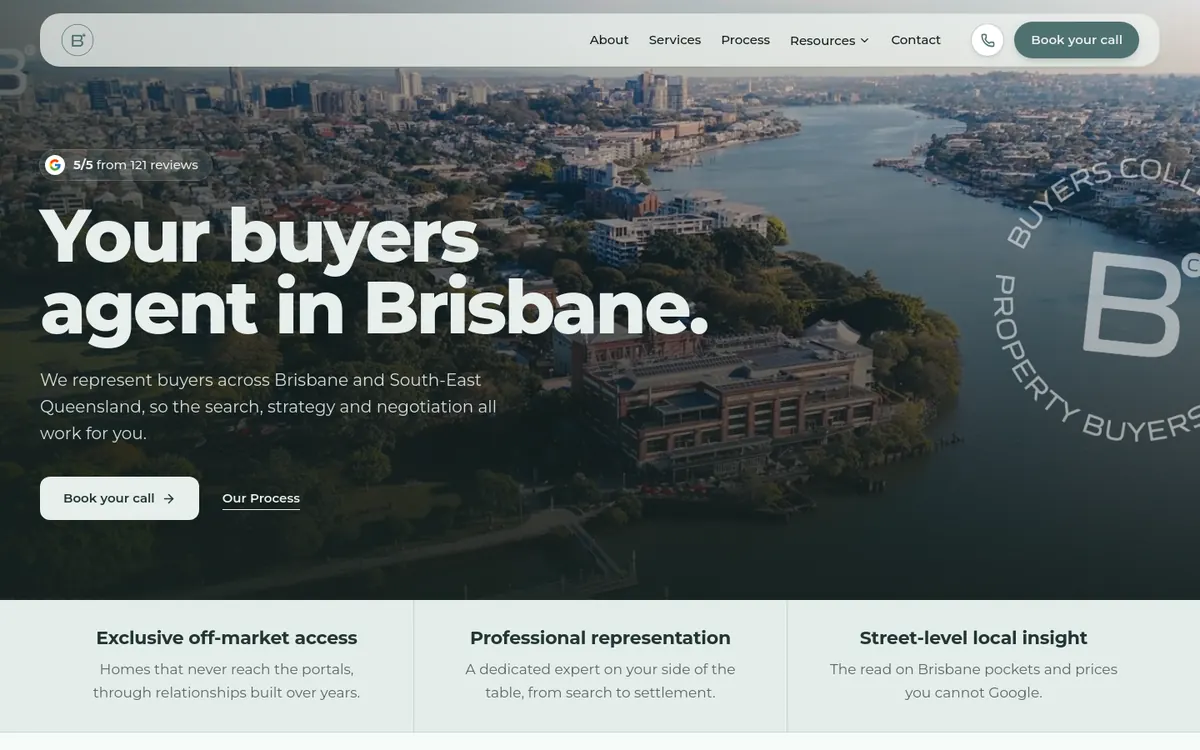Click text The read on Brisbane pockets
This screenshot has height=750, width=1200.
tap(973, 681)
